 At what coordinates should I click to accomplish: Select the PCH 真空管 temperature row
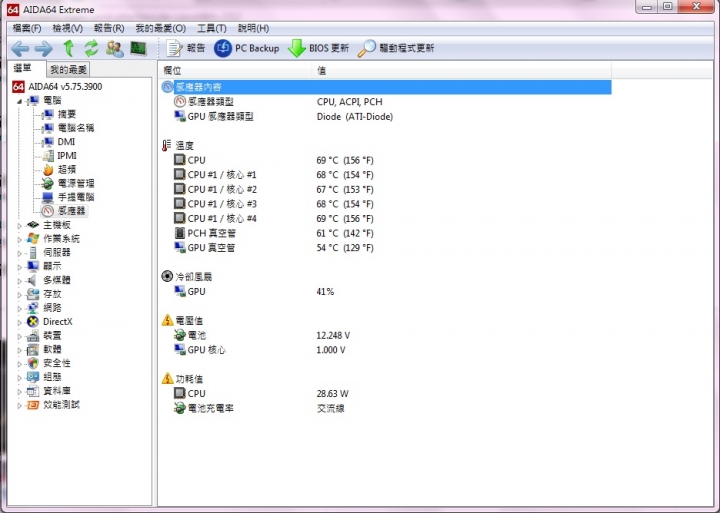tap(386, 233)
